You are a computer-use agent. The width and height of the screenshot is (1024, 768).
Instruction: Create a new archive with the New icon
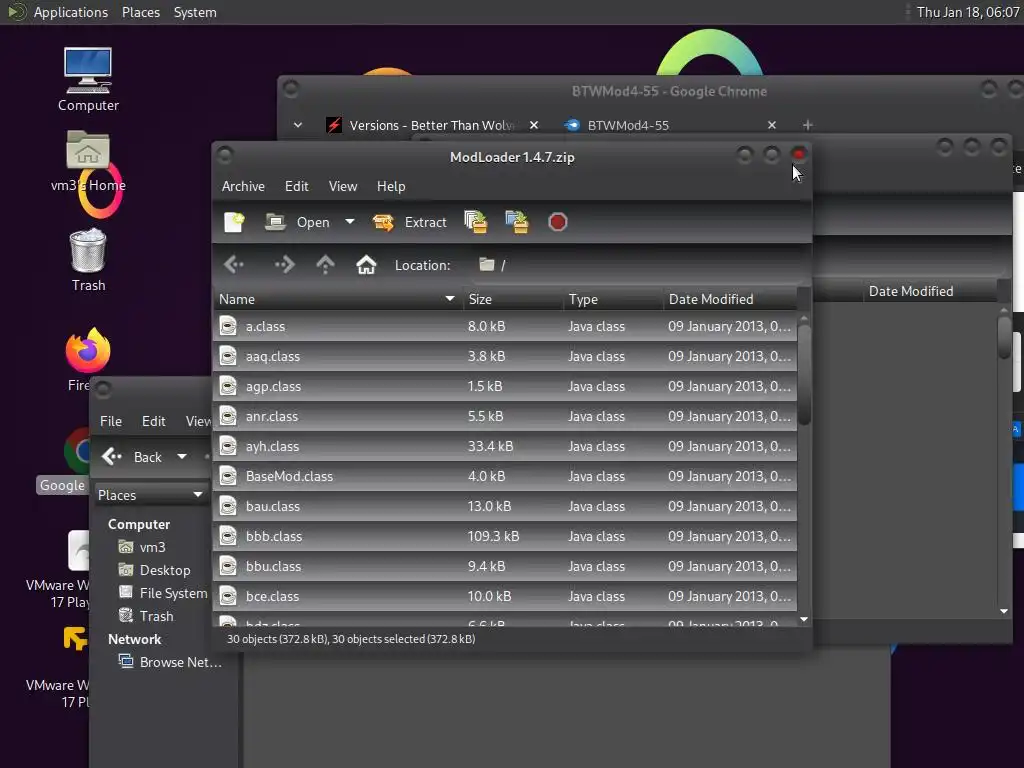click(x=234, y=222)
